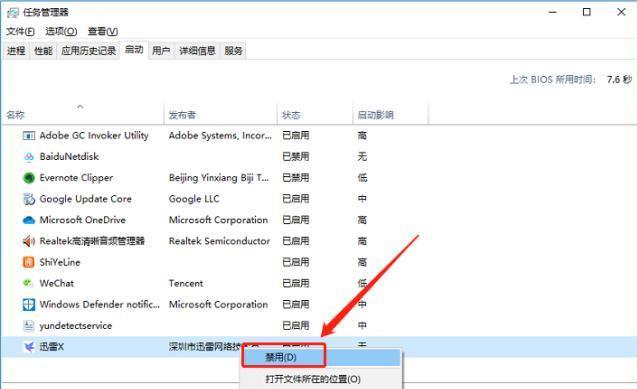Switch to the 服务 tab
The image size is (637, 389).
click(233, 51)
